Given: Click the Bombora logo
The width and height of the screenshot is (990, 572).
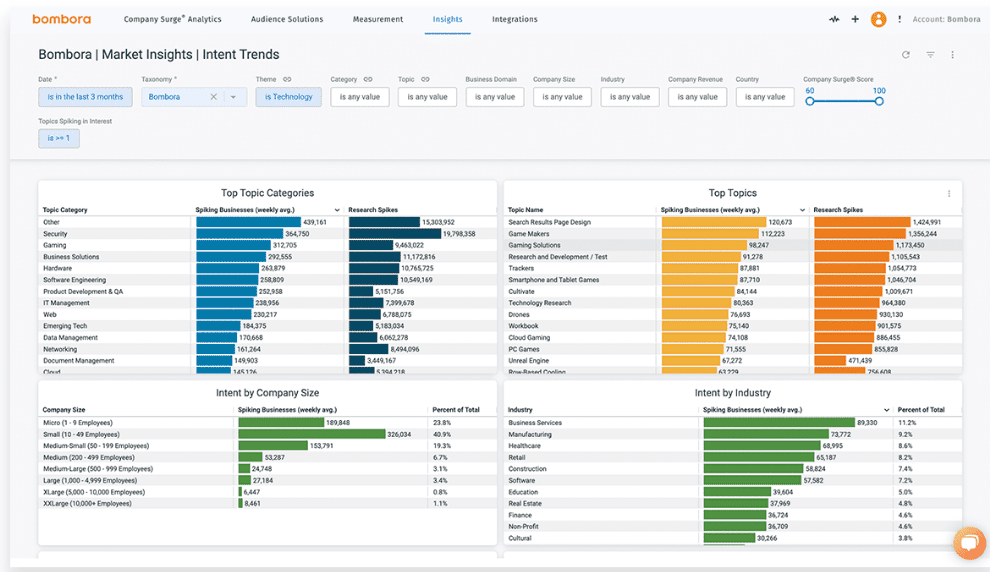Looking at the screenshot, I should pyautogui.click(x=61, y=19).
